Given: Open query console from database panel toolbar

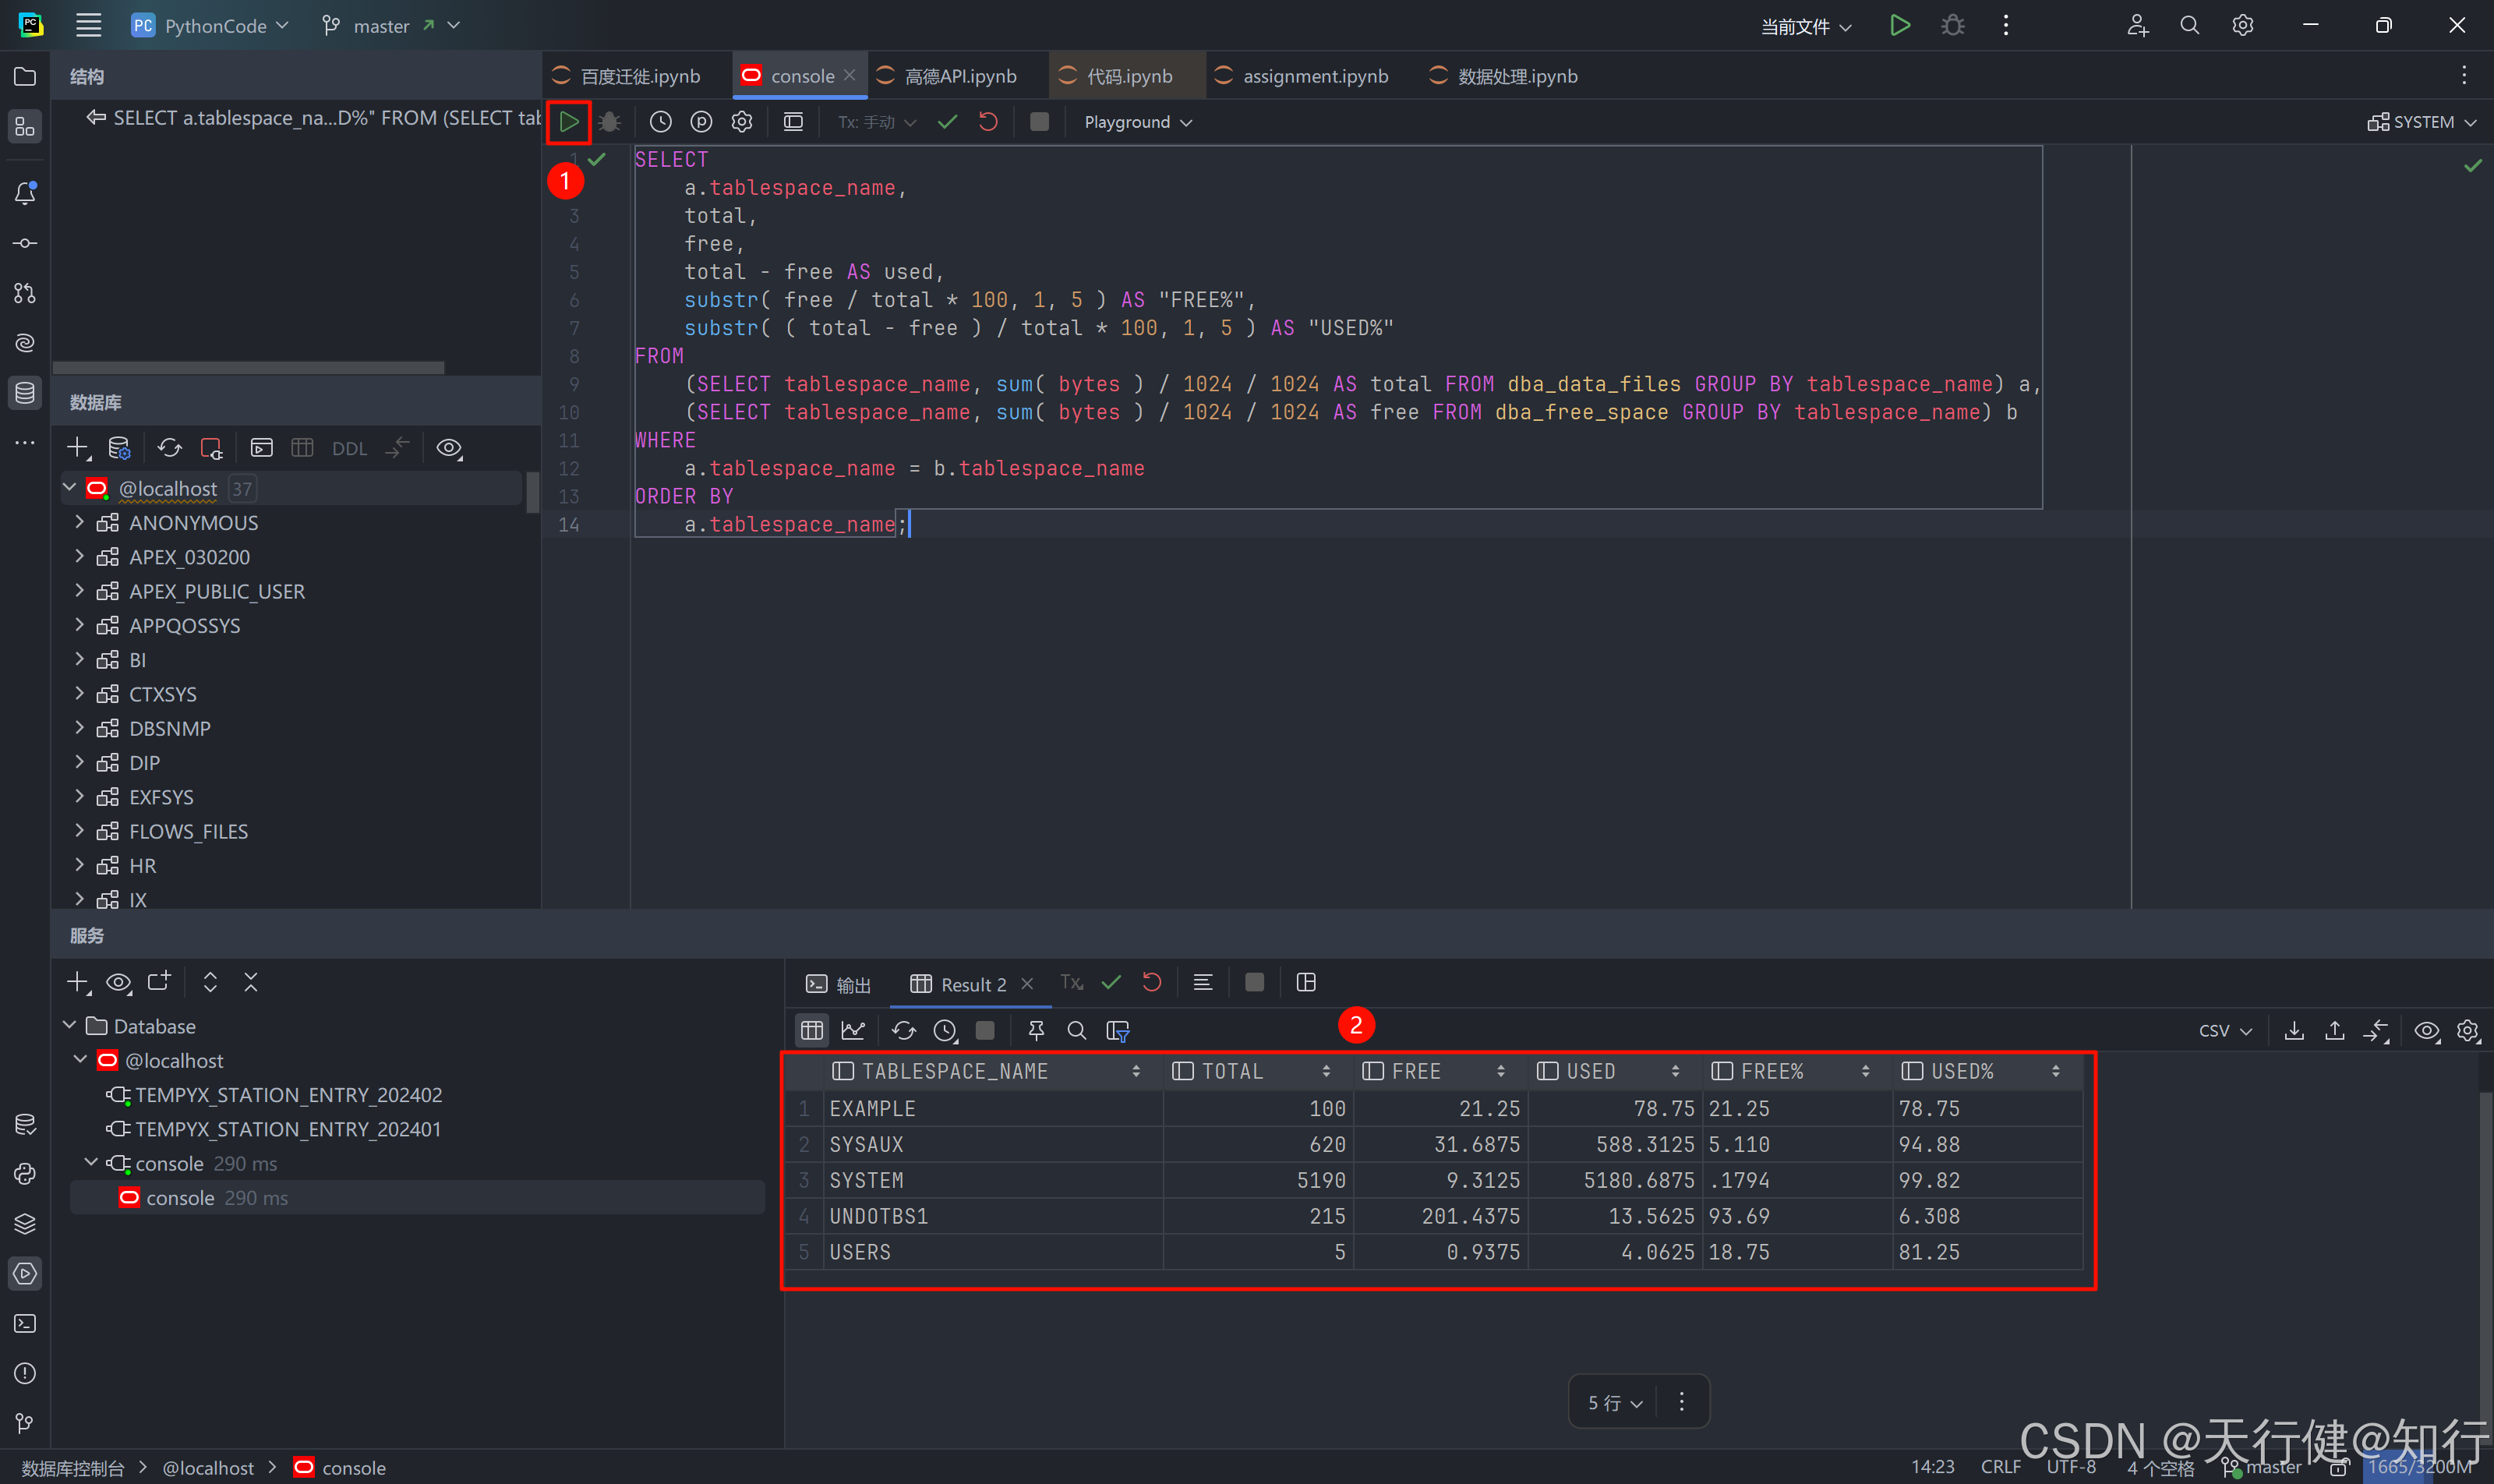Looking at the screenshot, I should (261, 448).
